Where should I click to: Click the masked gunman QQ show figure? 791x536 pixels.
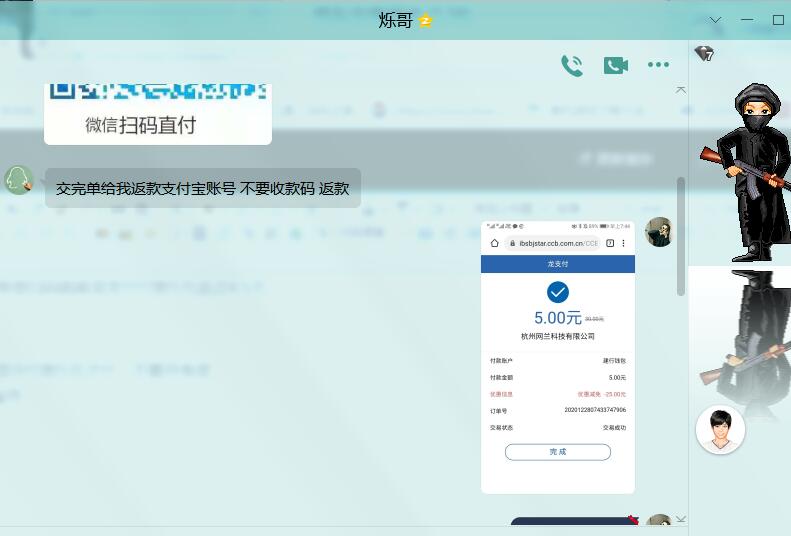click(748, 171)
